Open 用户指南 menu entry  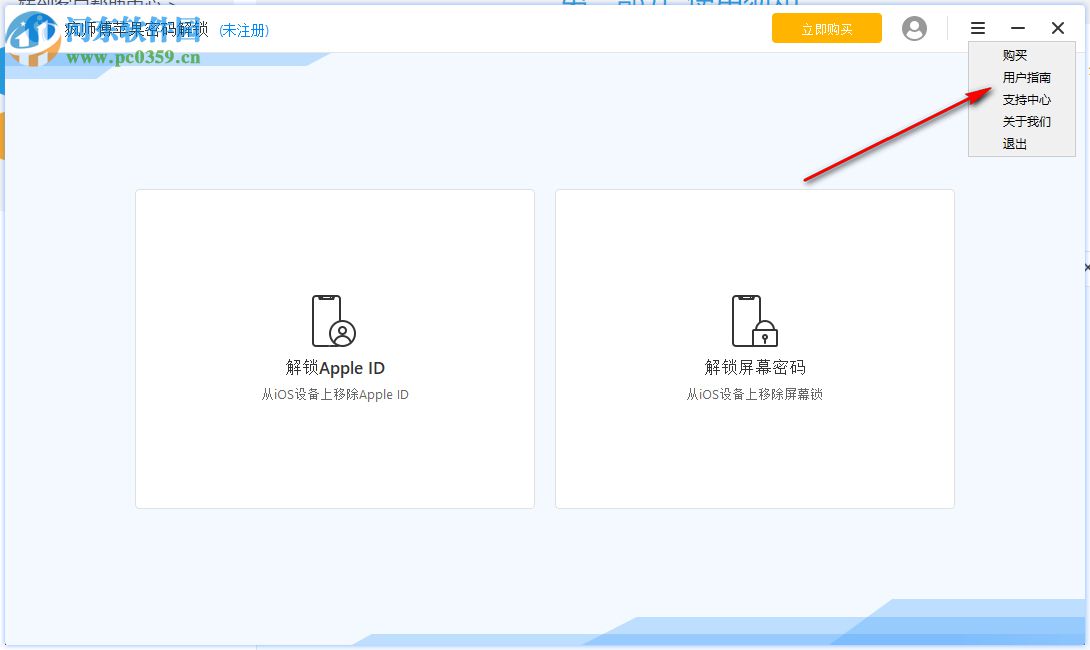pyautogui.click(x=1029, y=78)
